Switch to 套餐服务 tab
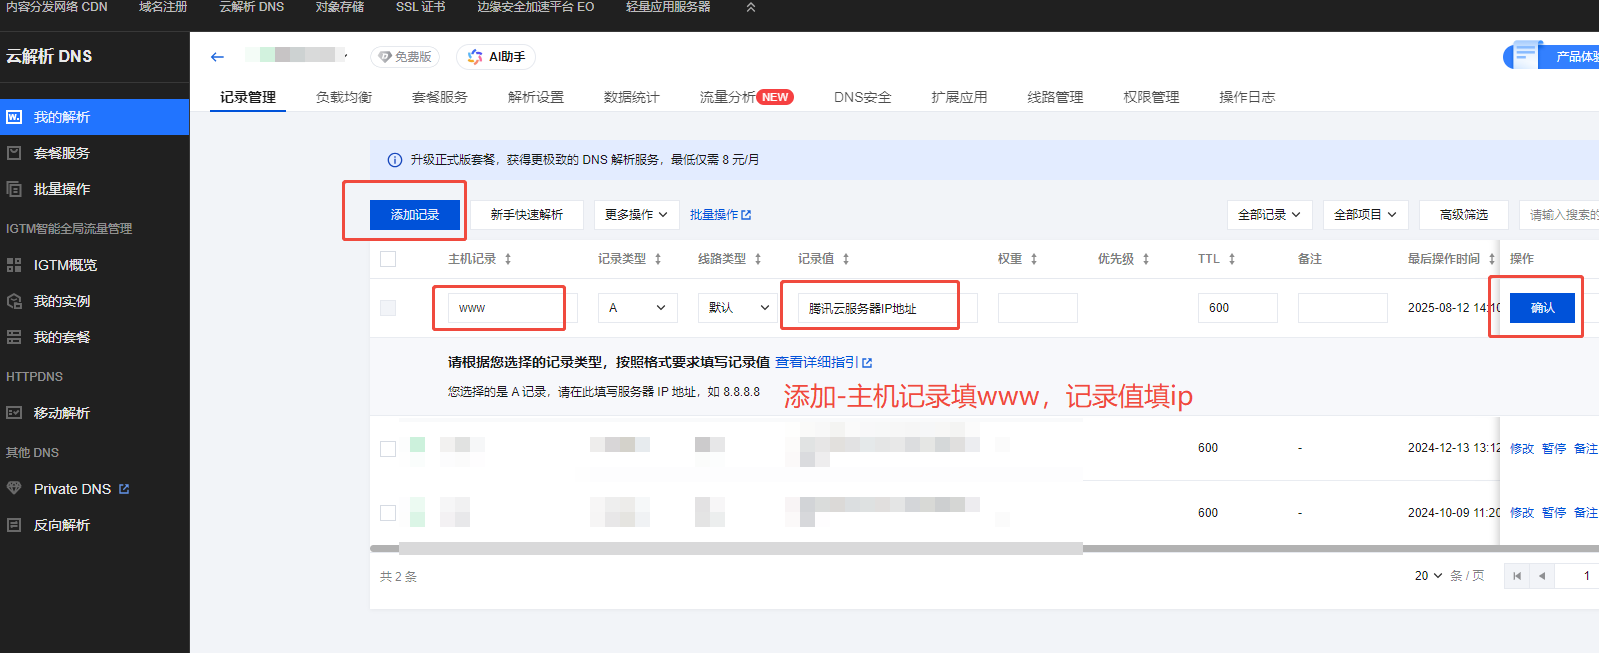Screen dimensions: 1599x653 click(440, 97)
